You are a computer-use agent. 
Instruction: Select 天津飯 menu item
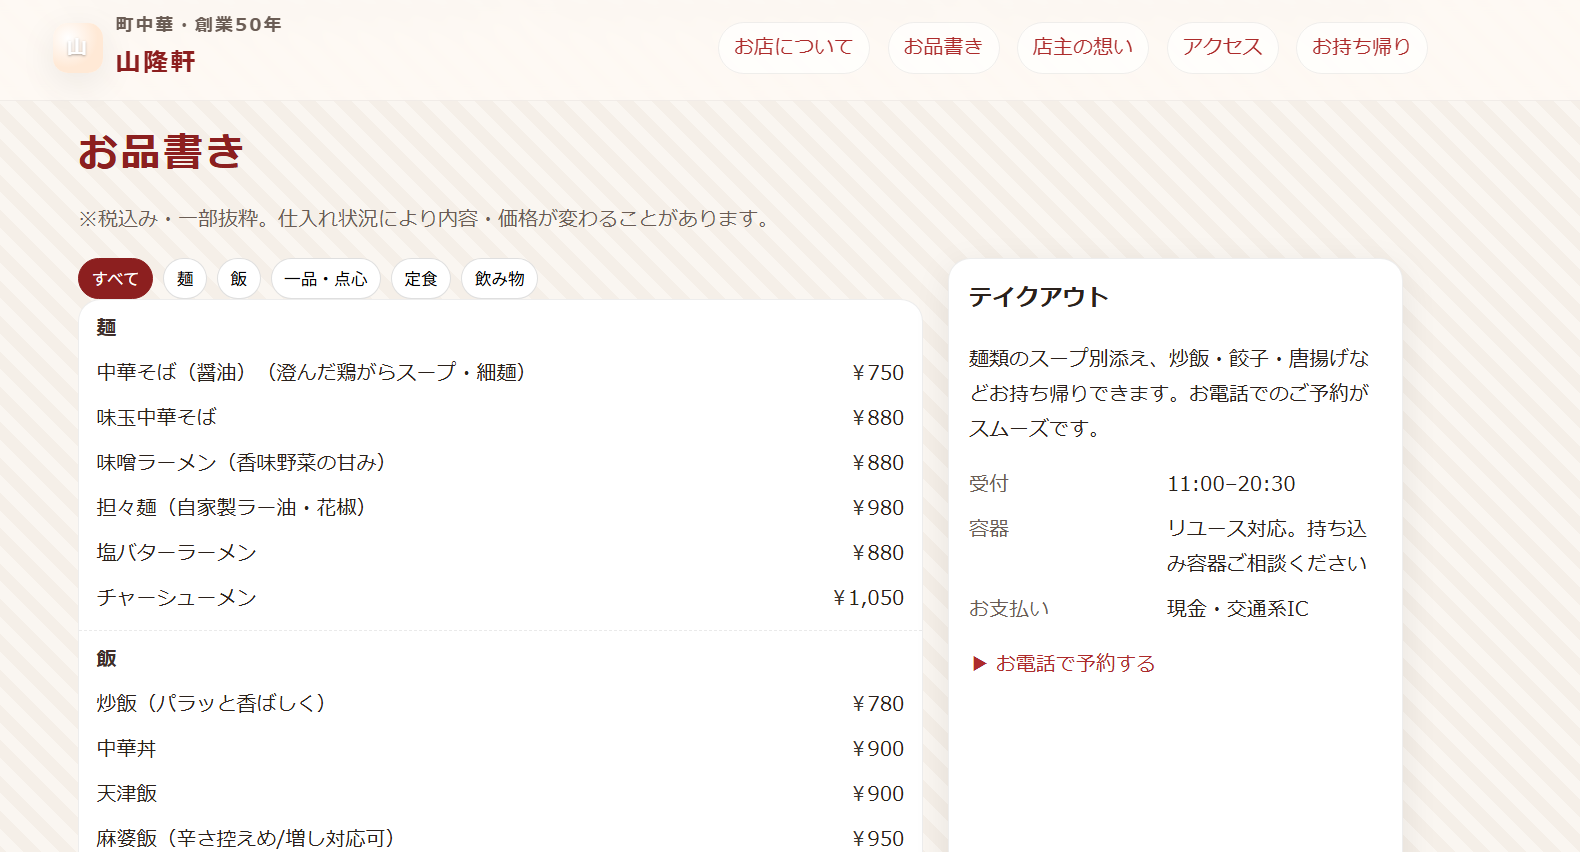tap(500, 793)
